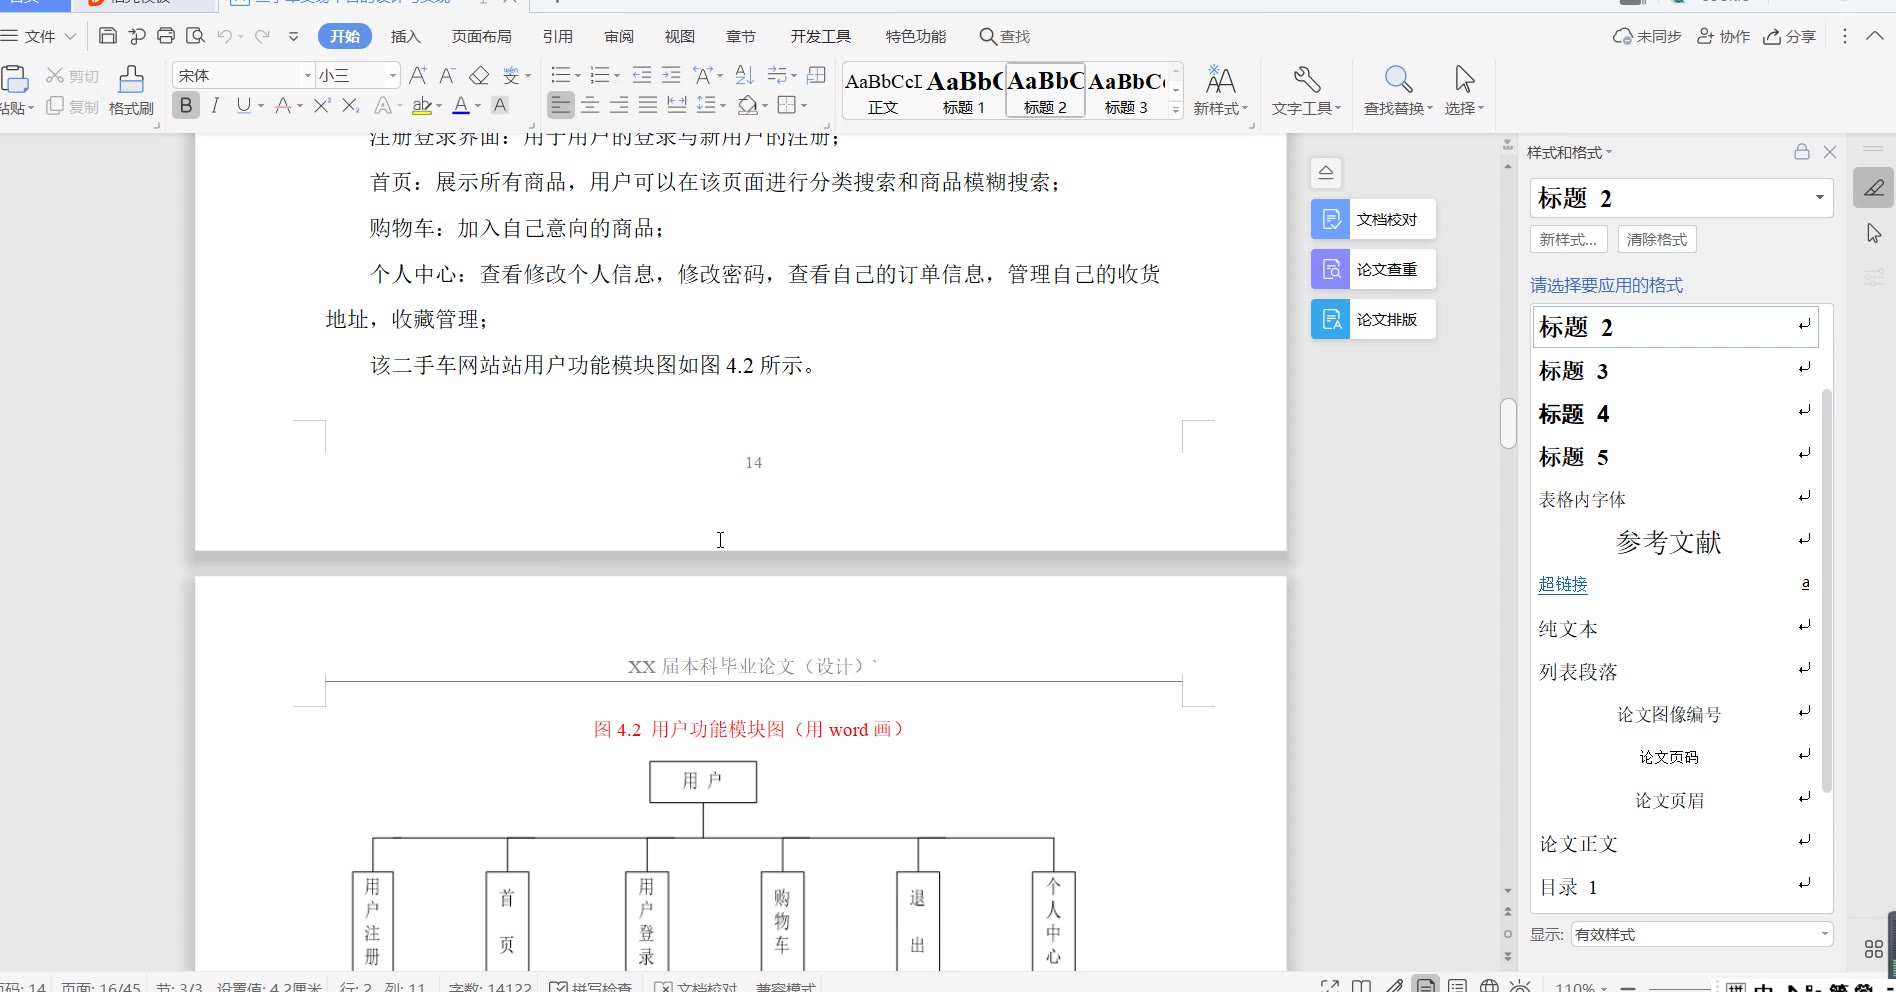Collapse the ribbon with the chevron-up arrow
This screenshot has height=992, width=1896.
pos(1875,35)
